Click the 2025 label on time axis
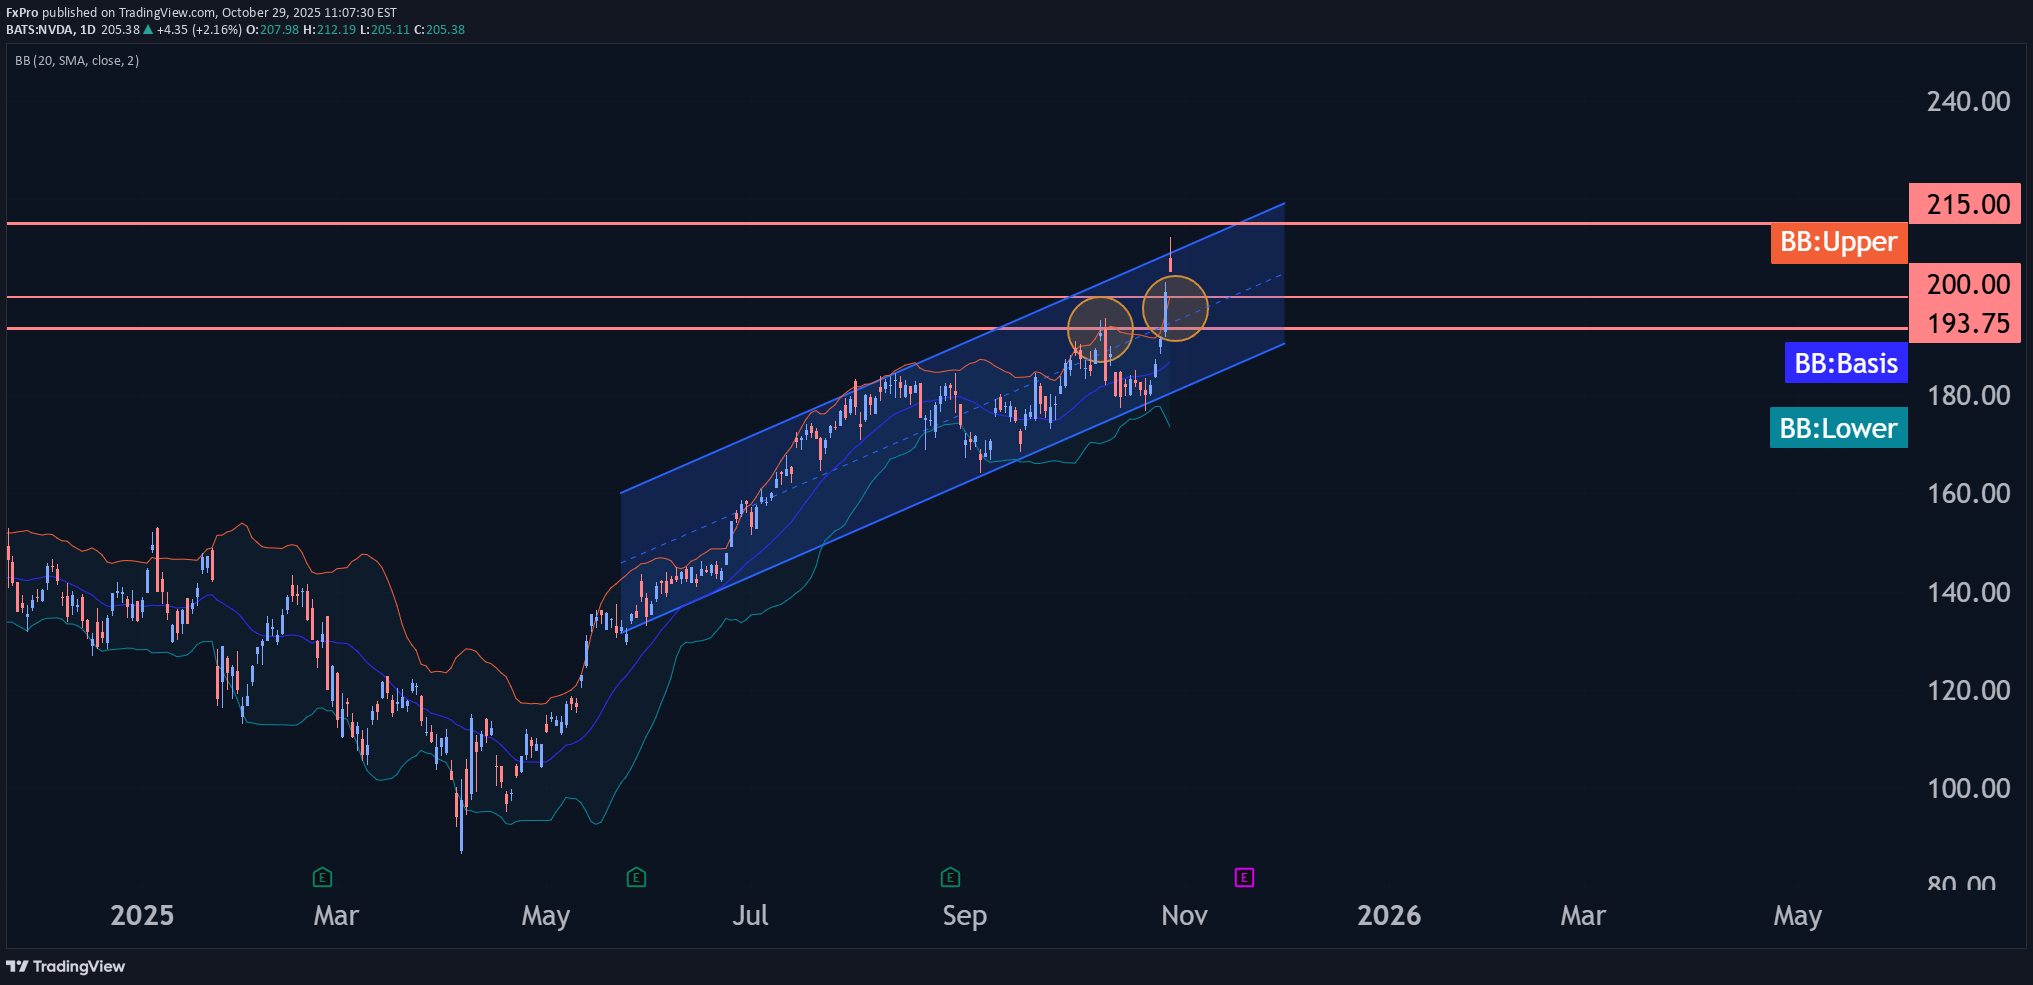Image resolution: width=2033 pixels, height=985 pixels. 142,916
